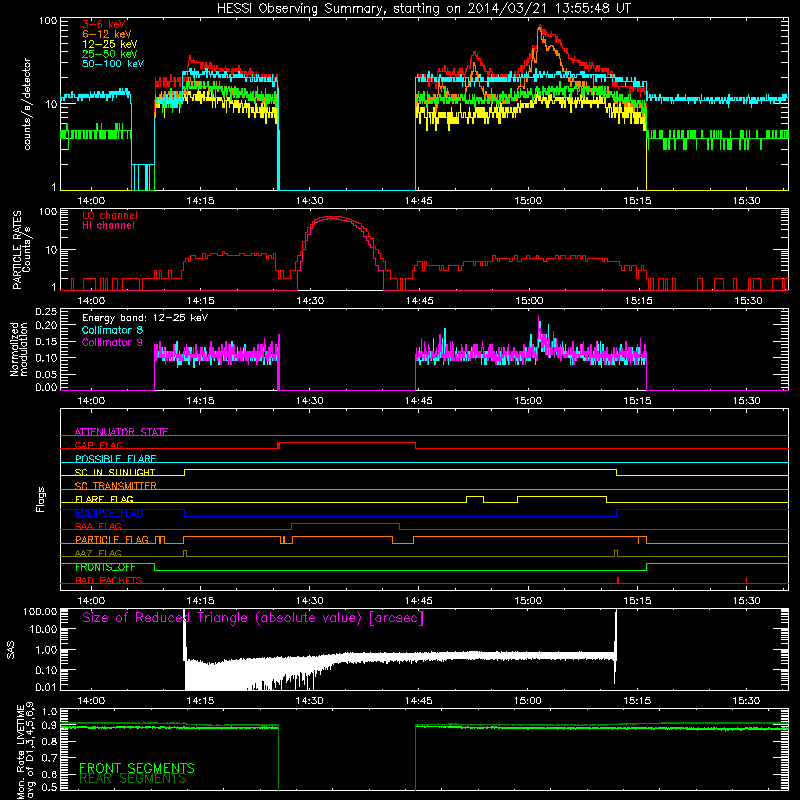
Task: Click the 'counts/s/detector' axis label
Action: (27, 104)
